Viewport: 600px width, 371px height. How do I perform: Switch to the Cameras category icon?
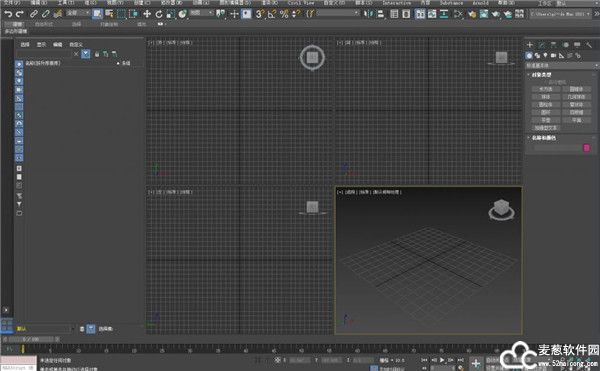click(x=553, y=56)
